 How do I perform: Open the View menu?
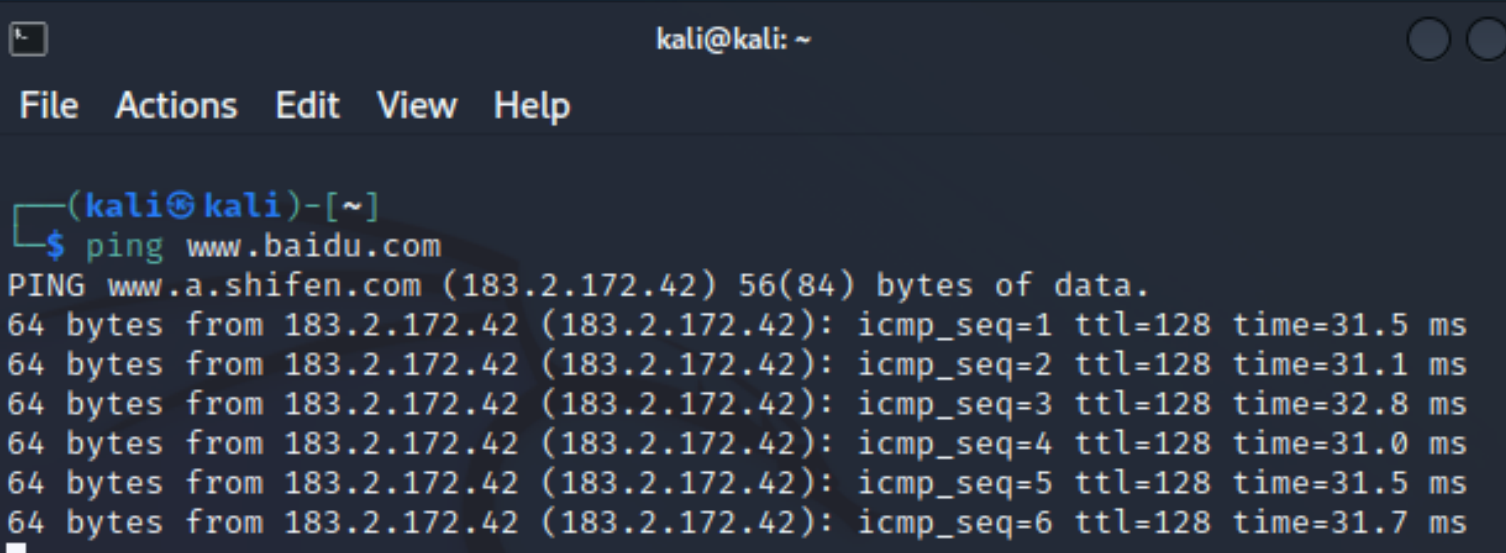pyautogui.click(x=417, y=105)
